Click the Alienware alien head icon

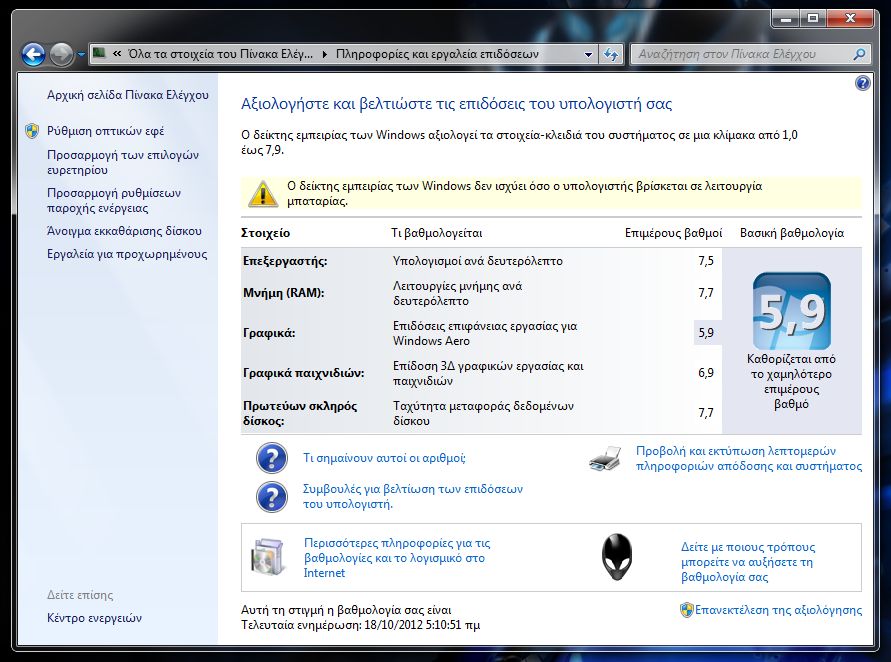pyautogui.click(x=617, y=557)
